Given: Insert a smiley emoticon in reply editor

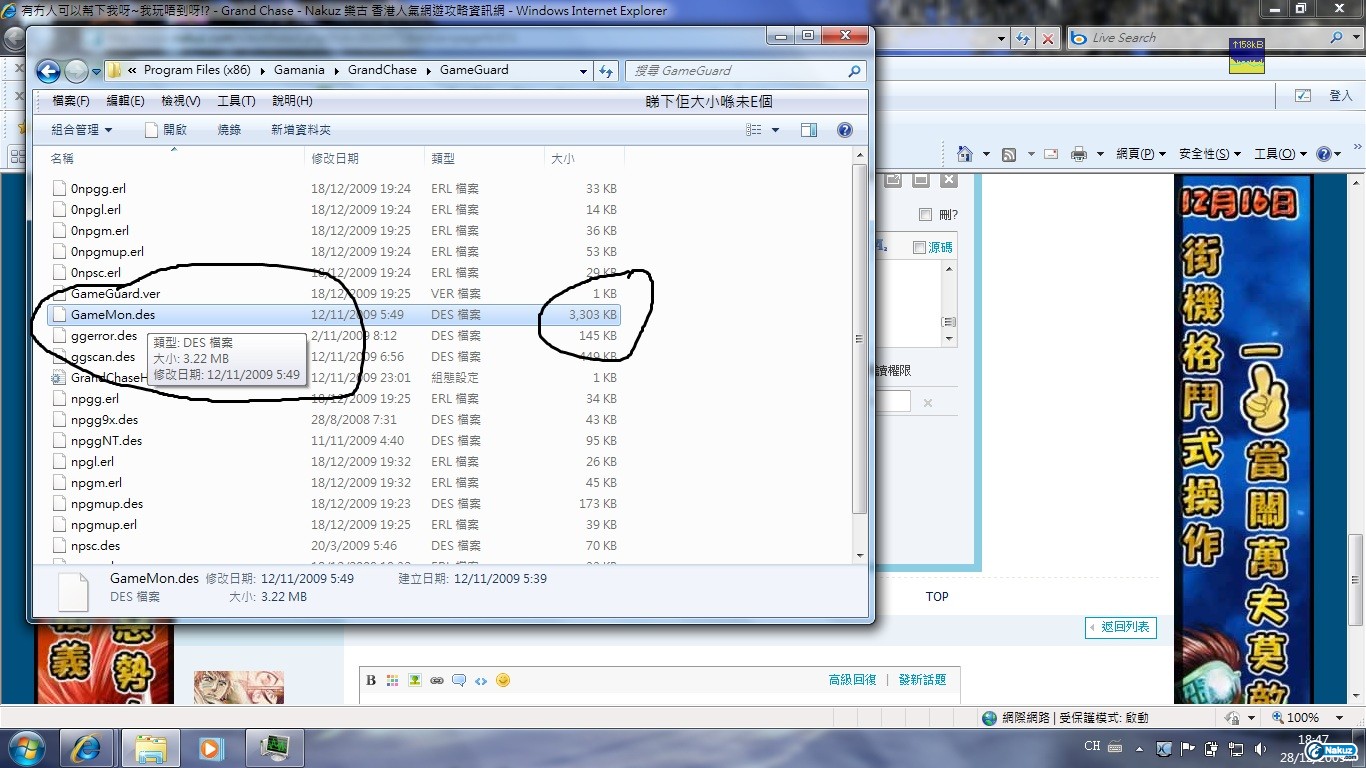Looking at the screenshot, I should [x=503, y=680].
